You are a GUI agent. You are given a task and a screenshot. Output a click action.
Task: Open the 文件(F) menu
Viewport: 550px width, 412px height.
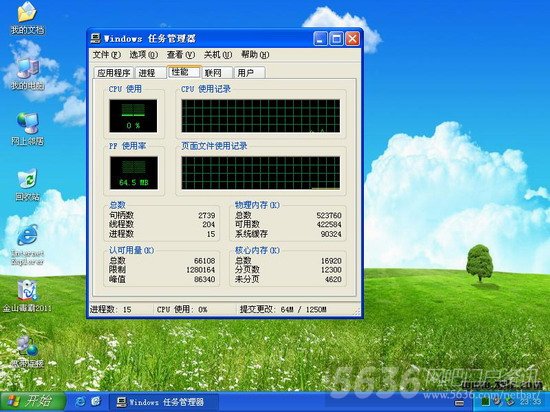107,55
